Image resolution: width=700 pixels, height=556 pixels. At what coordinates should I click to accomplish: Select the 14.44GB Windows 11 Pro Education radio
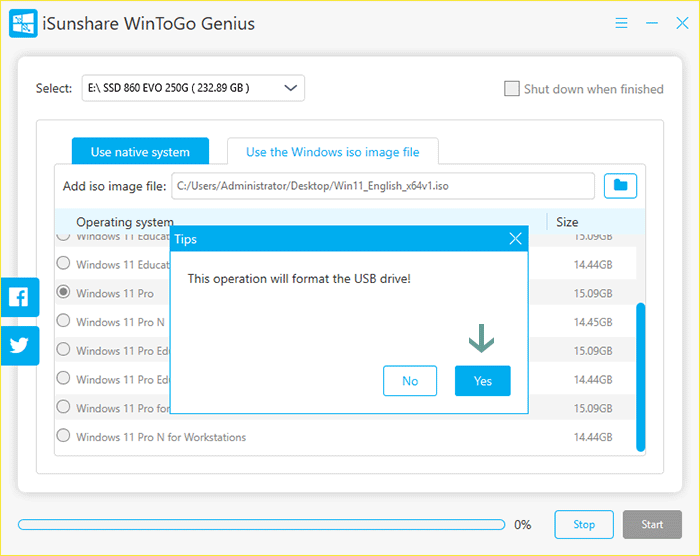click(x=63, y=378)
